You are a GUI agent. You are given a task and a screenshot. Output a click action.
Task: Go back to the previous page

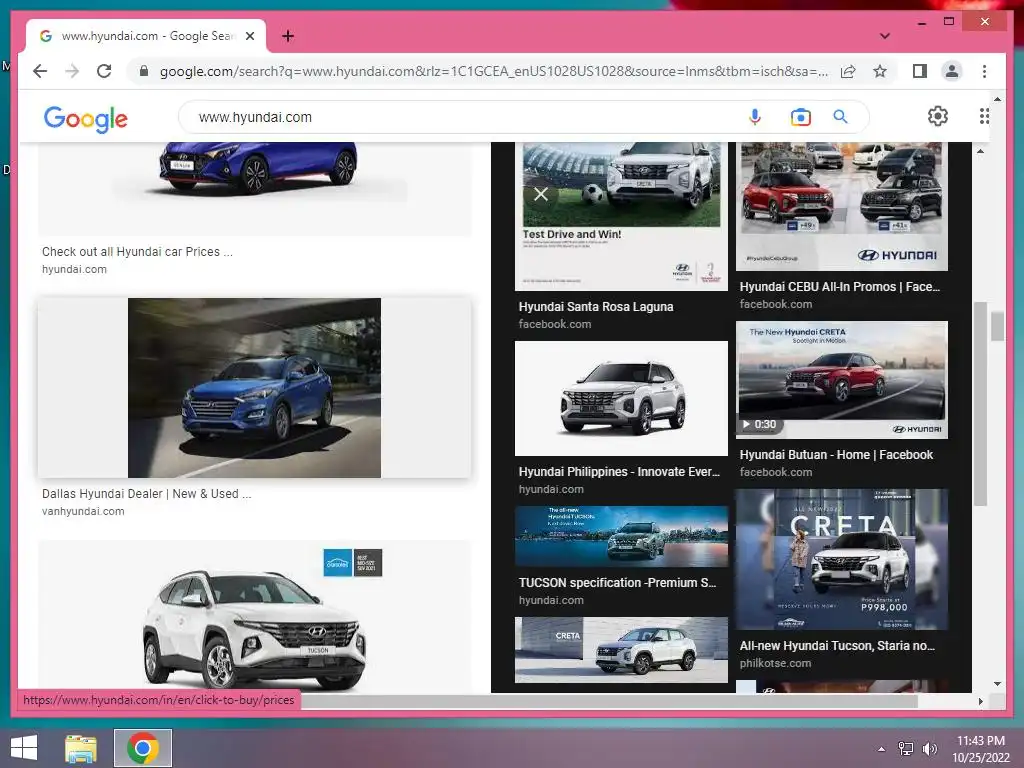40,71
